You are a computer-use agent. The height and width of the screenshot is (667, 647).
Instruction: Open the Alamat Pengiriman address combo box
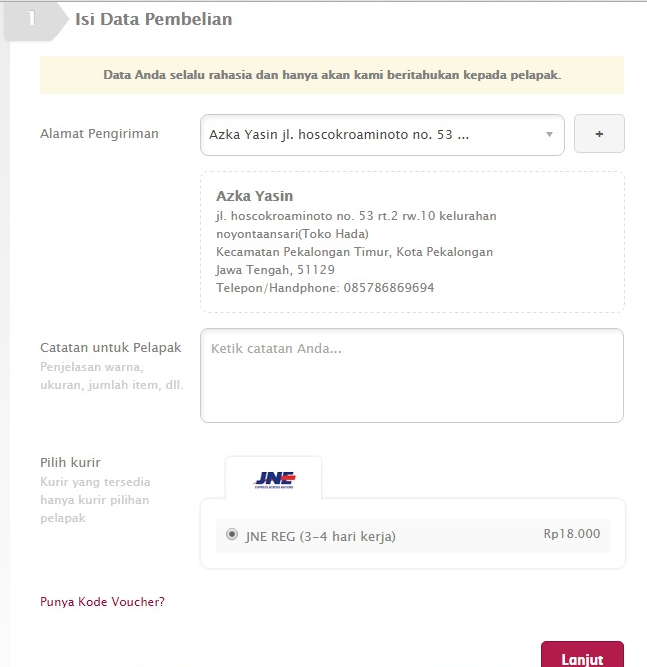coord(382,135)
